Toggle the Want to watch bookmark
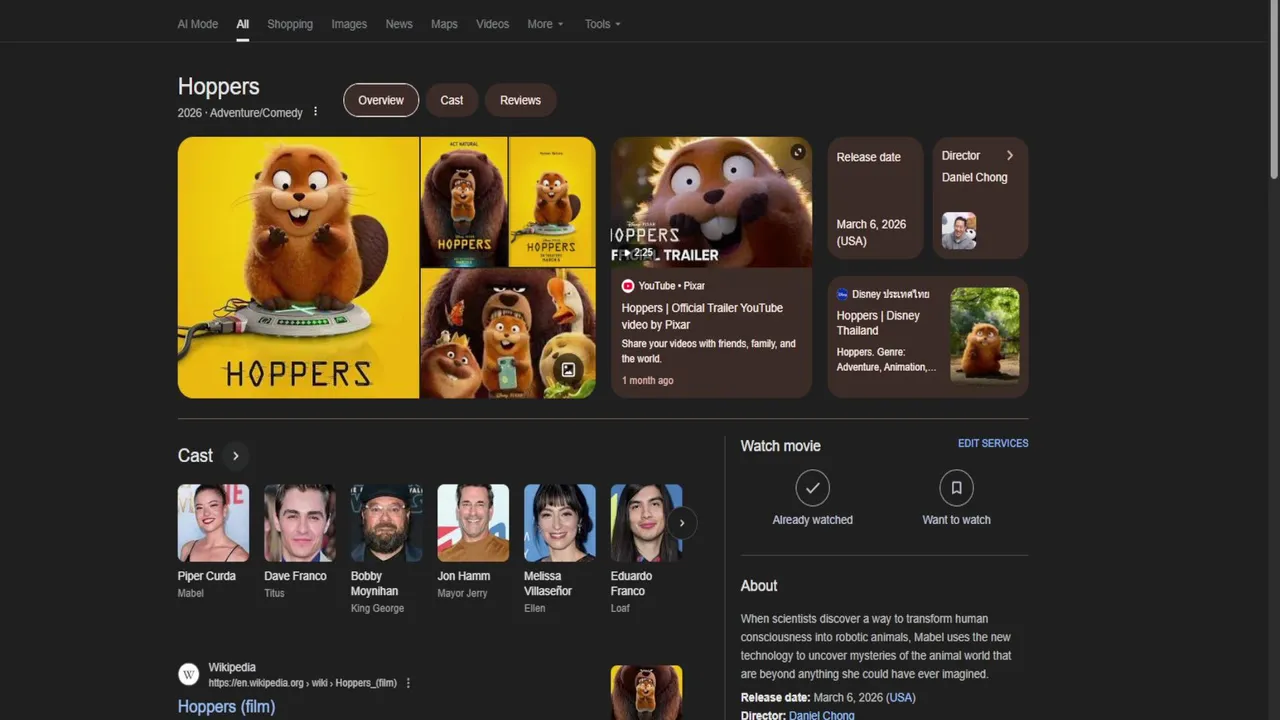 coord(956,488)
